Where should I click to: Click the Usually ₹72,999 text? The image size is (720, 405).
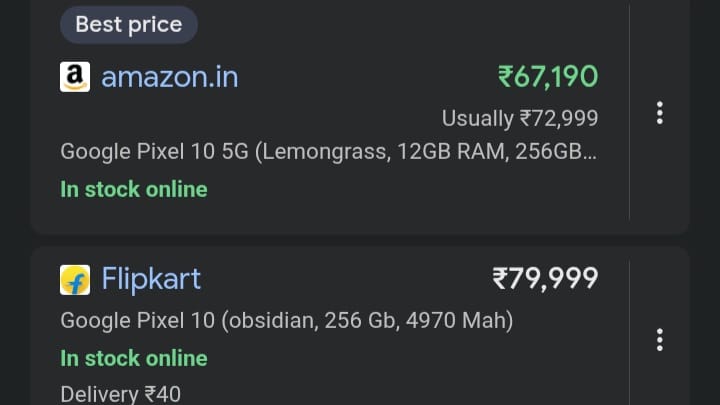click(520, 119)
